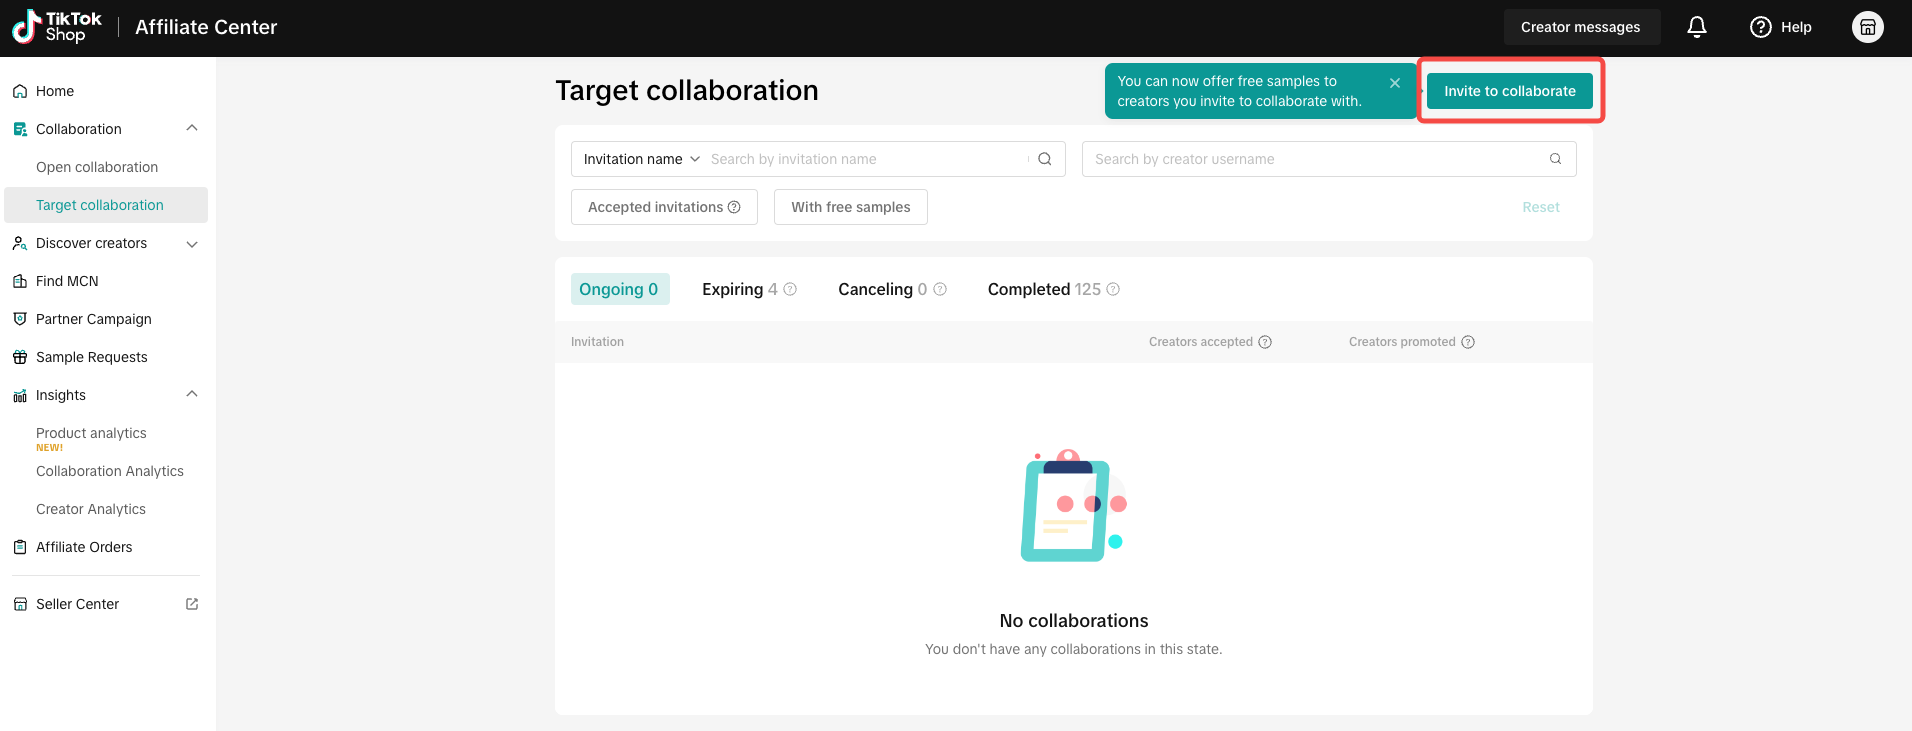This screenshot has height=731, width=1912.
Task: Open the Invitation name dropdown
Action: [641, 159]
